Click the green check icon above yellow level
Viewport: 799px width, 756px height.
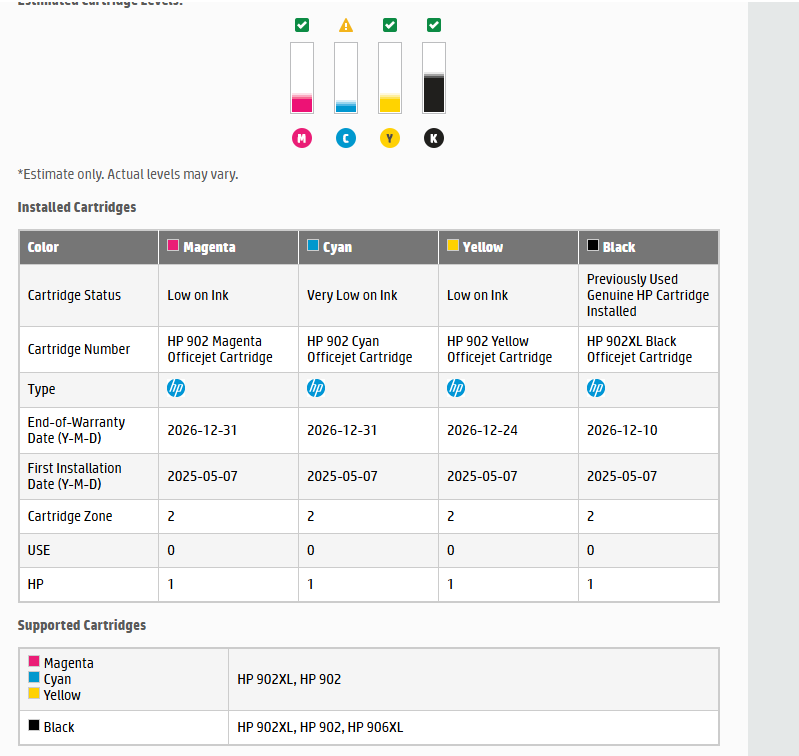coord(390,25)
